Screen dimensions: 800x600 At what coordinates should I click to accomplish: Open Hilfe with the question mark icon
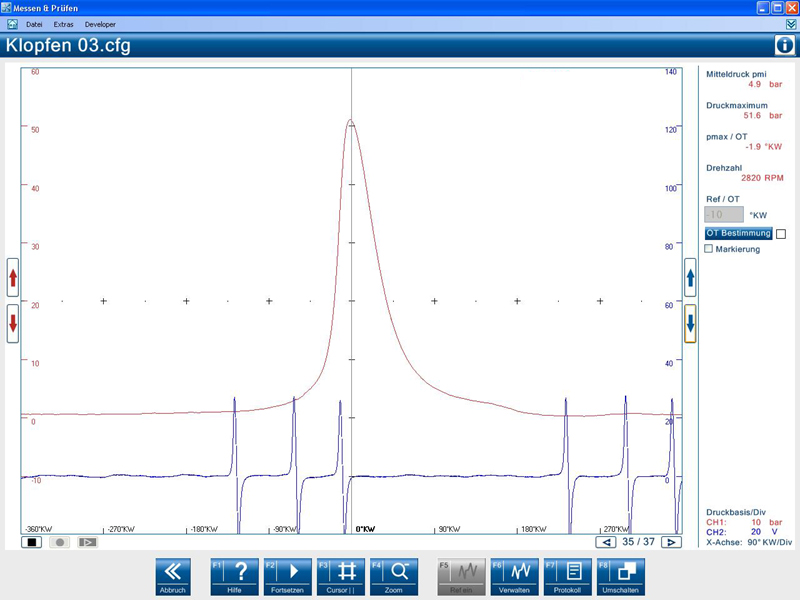click(234, 576)
